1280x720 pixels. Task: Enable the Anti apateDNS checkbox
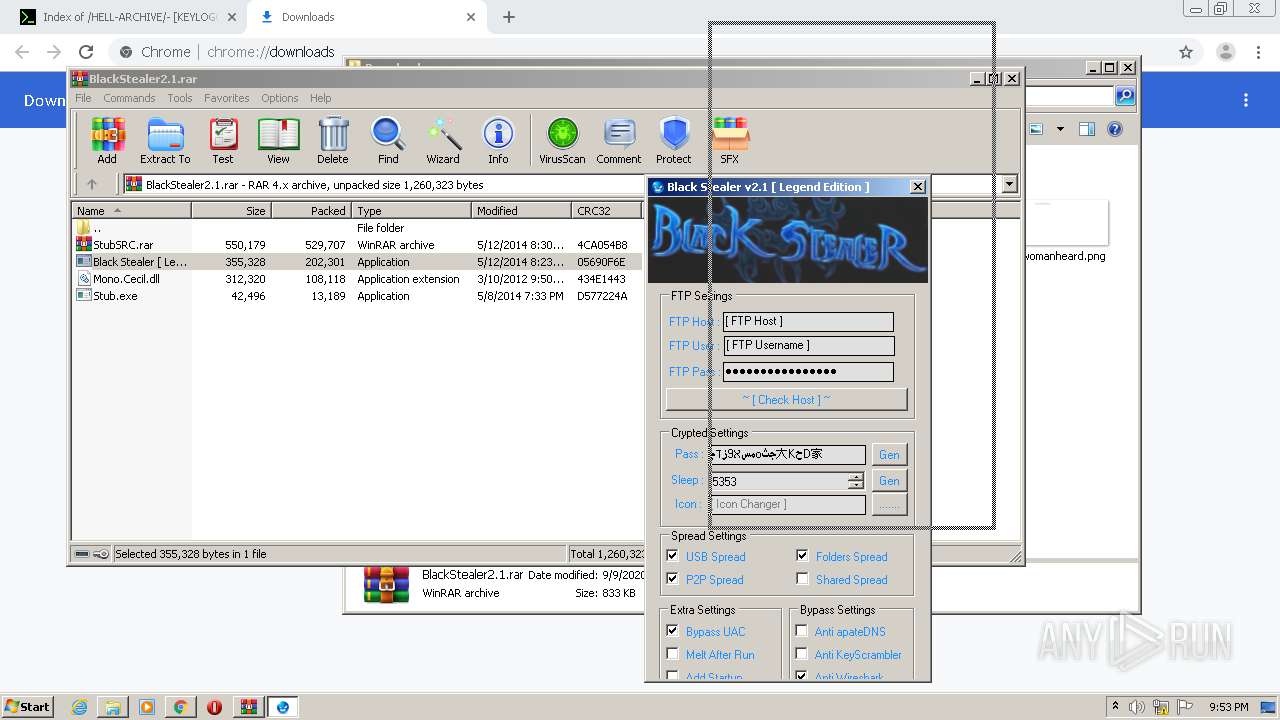point(802,631)
